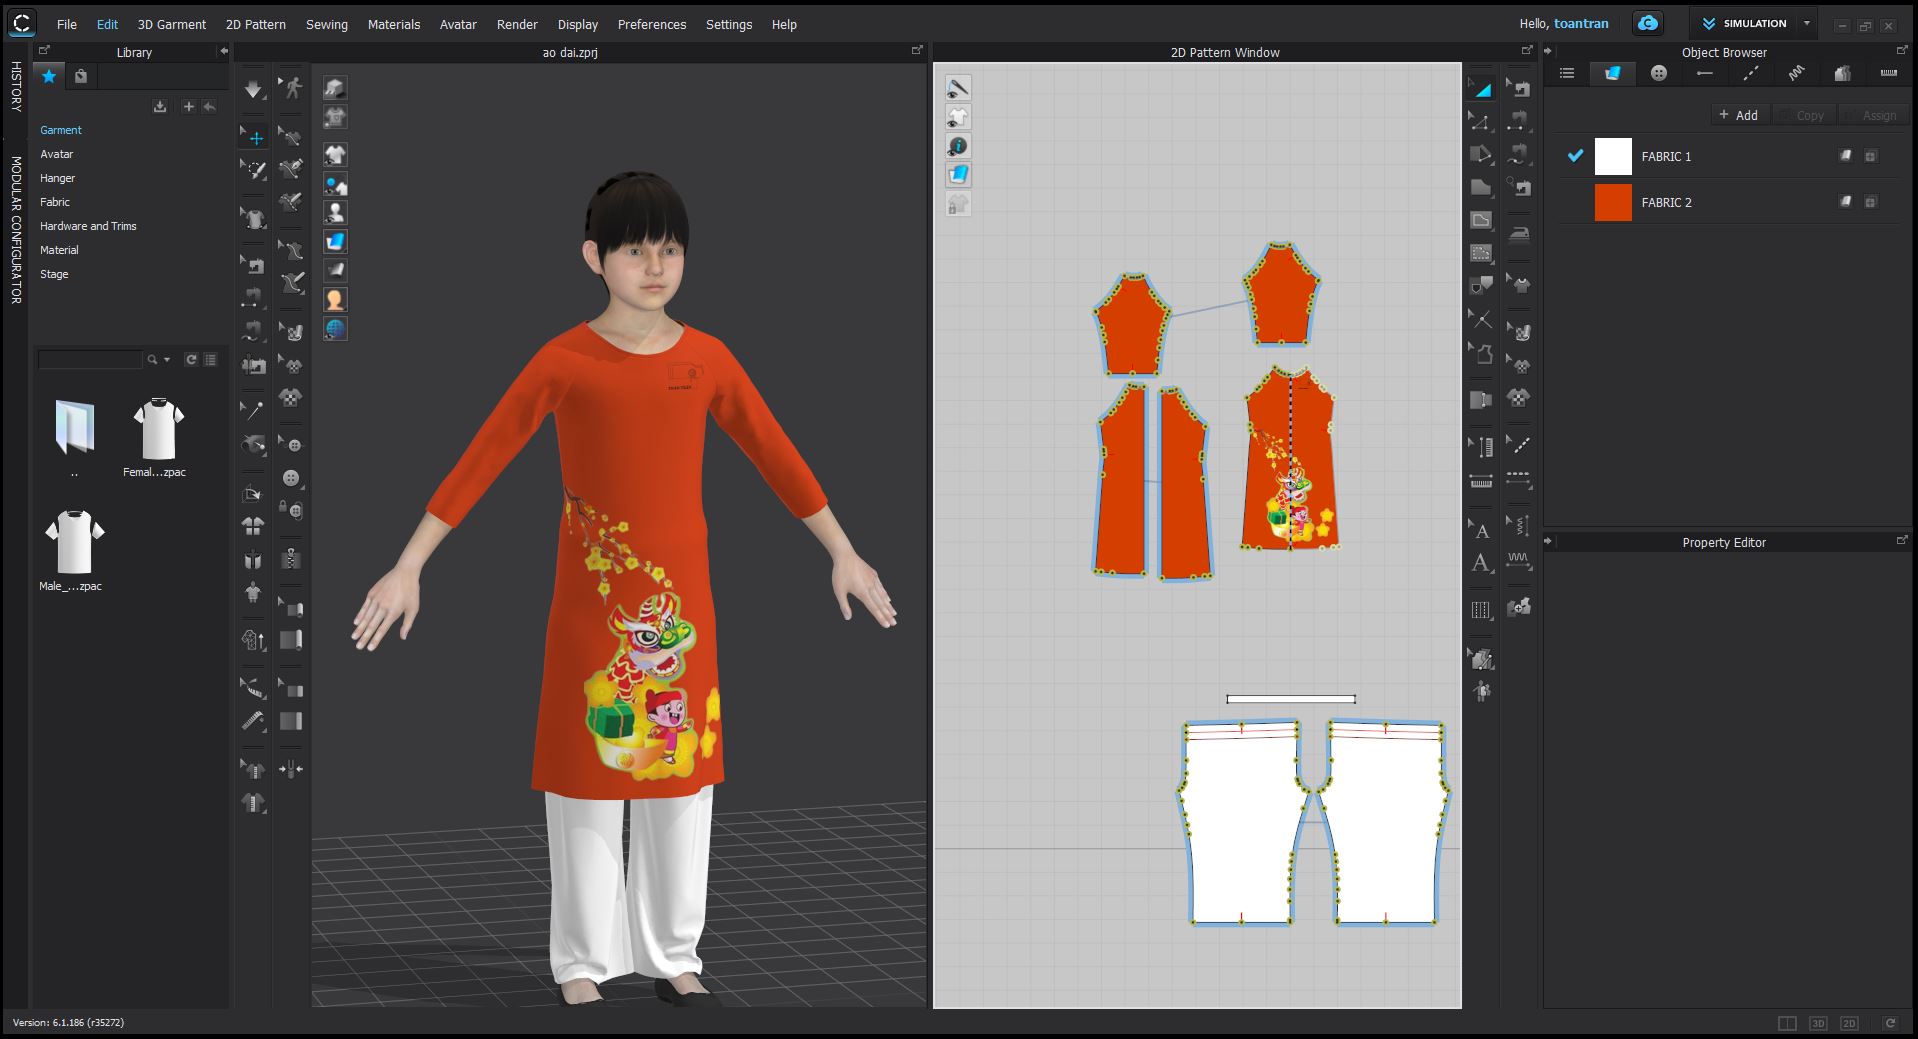Open the SIMULATION mode dropdown arrow
1918x1039 pixels.
pos(1807,23)
